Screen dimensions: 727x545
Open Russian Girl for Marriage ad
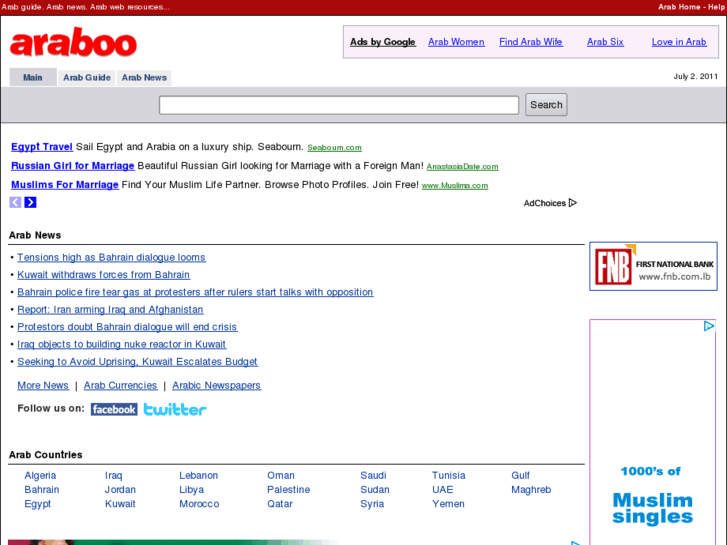[73, 166]
